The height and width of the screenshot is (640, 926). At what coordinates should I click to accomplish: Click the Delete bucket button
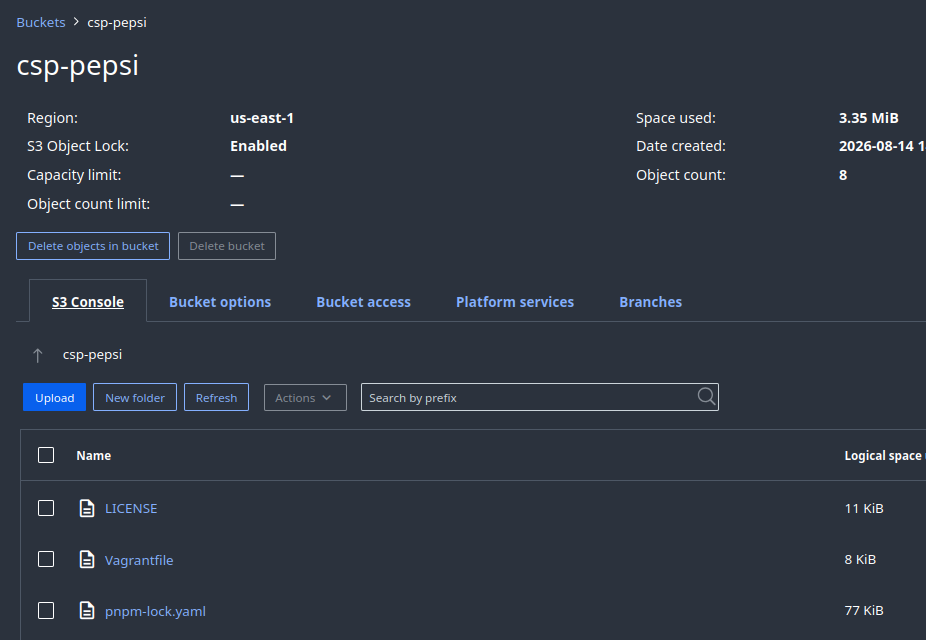point(227,246)
